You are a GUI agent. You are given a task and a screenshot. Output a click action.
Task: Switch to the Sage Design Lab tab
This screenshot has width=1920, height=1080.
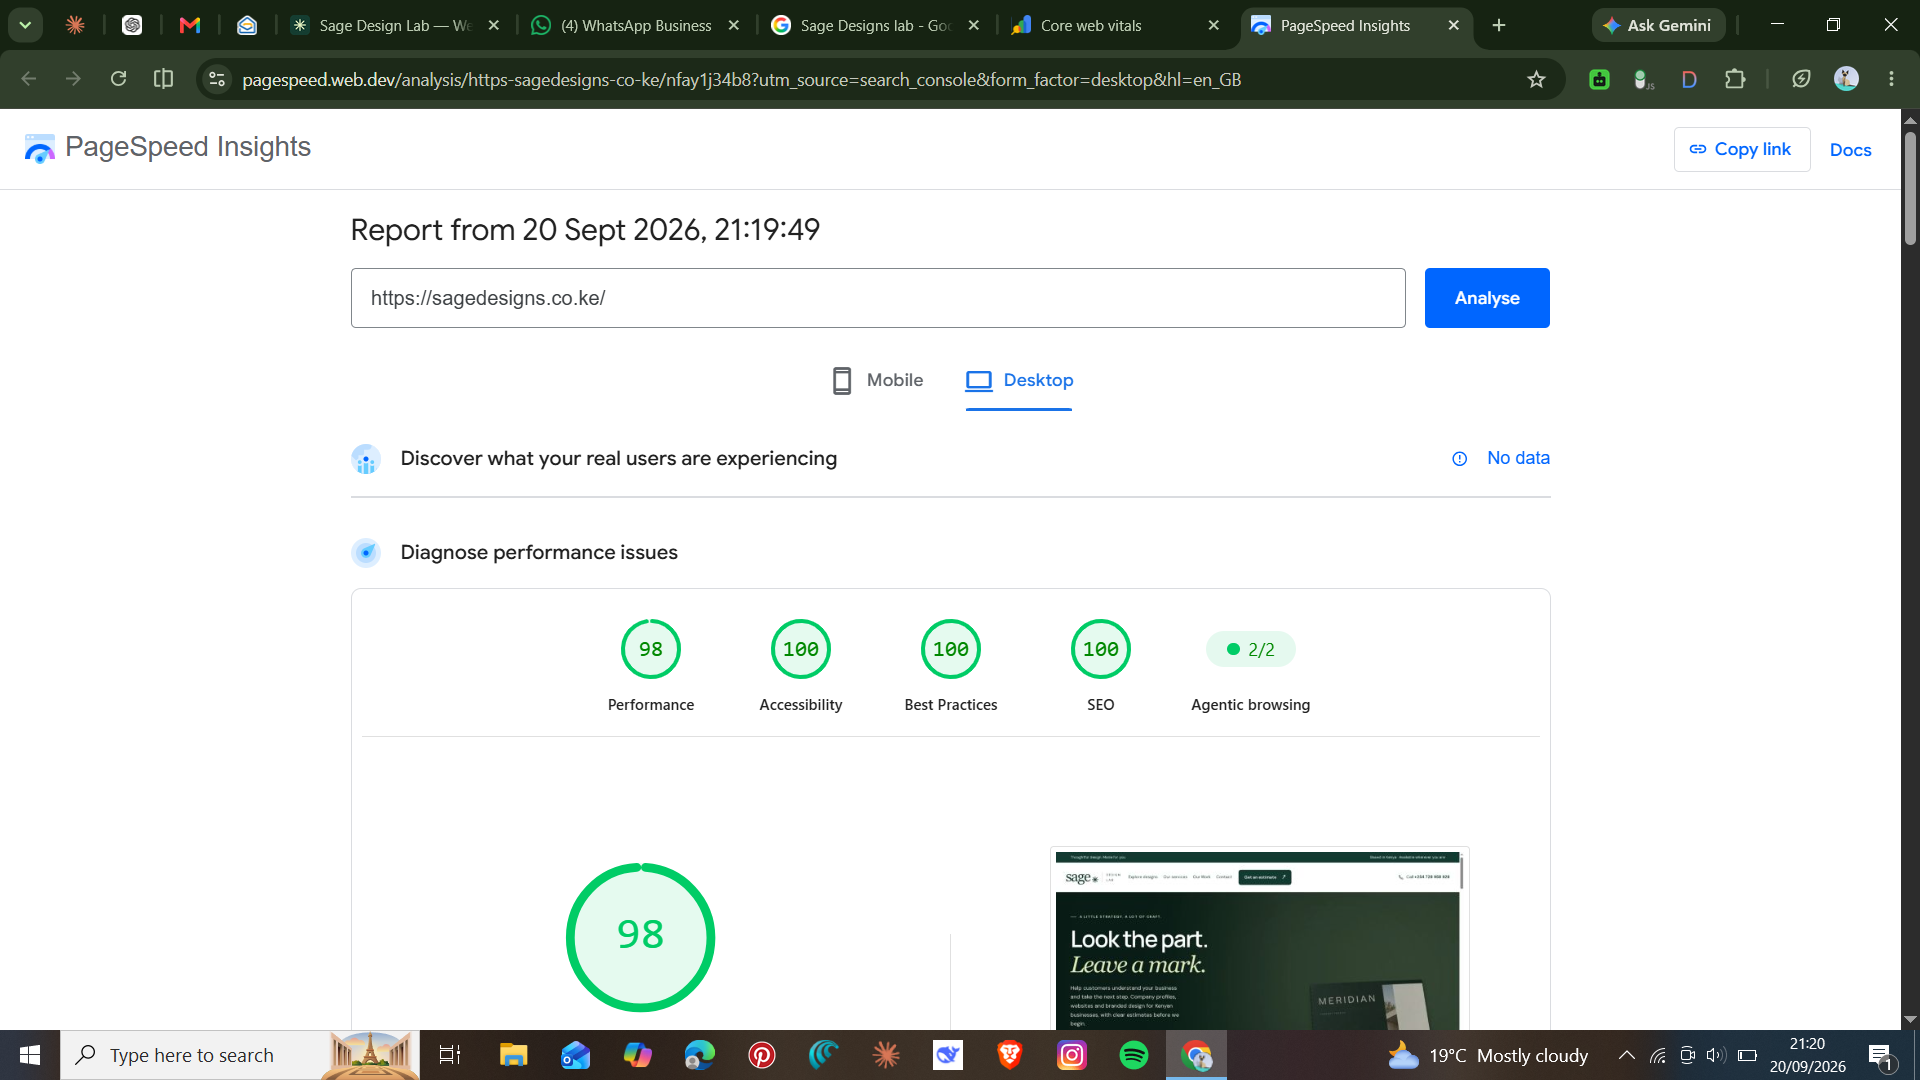[395, 25]
